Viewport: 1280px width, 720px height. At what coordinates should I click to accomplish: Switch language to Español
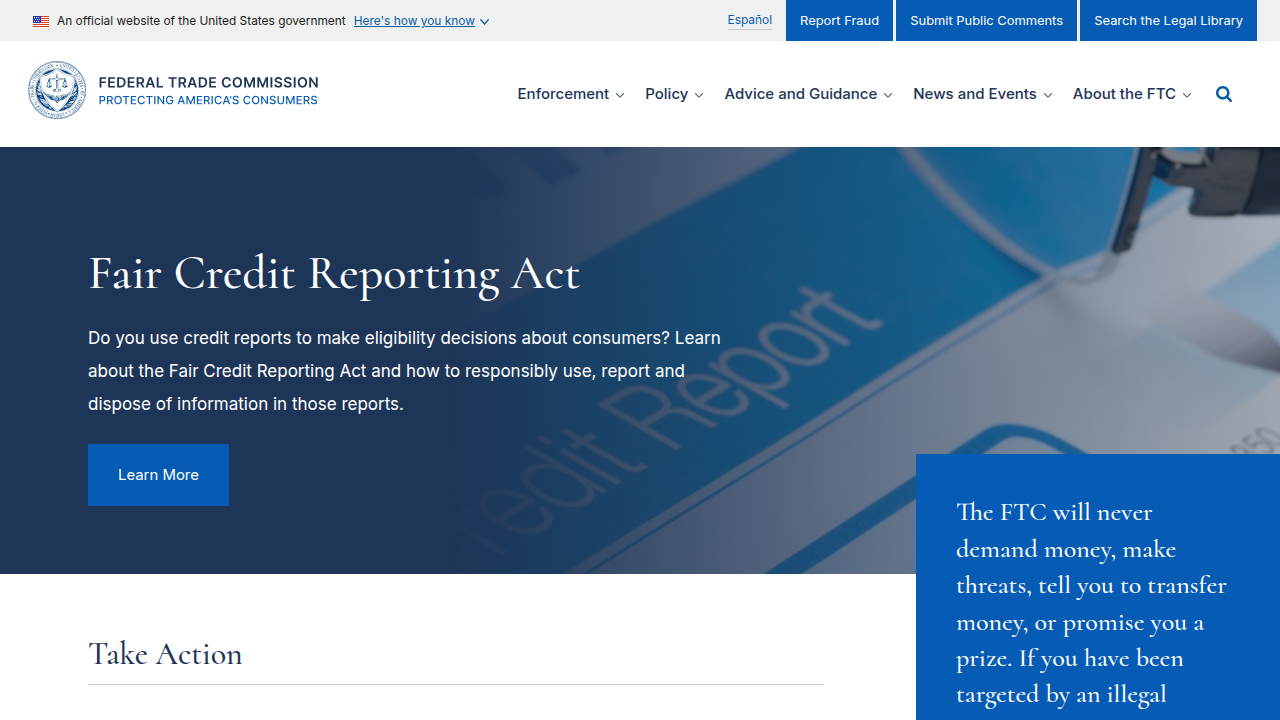pyautogui.click(x=750, y=20)
